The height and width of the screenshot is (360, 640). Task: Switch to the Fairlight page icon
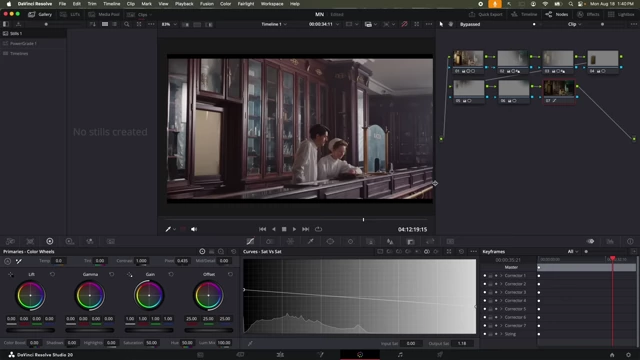pyautogui.click(x=400, y=355)
